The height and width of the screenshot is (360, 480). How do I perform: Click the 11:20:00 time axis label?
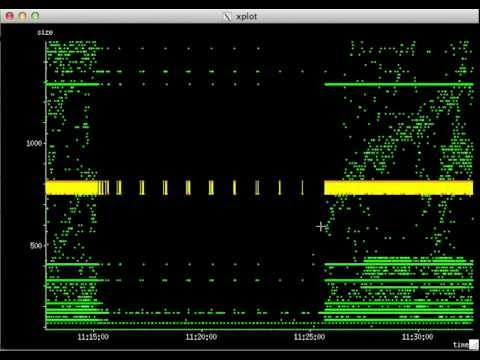click(201, 337)
